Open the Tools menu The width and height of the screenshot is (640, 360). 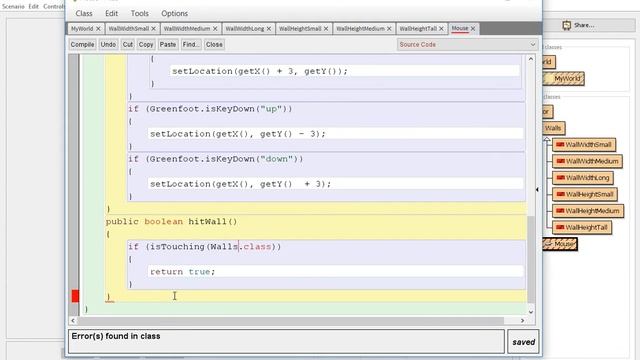pos(140,13)
